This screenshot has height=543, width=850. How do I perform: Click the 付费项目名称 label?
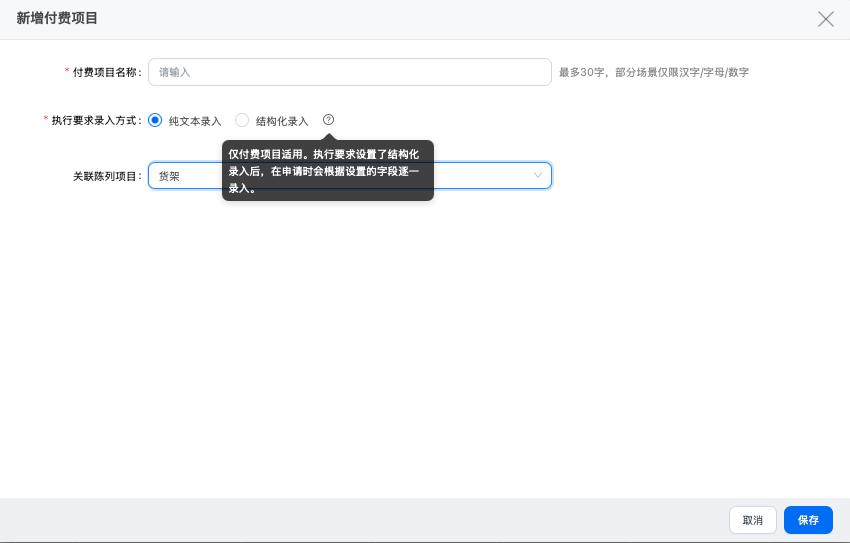point(104,72)
